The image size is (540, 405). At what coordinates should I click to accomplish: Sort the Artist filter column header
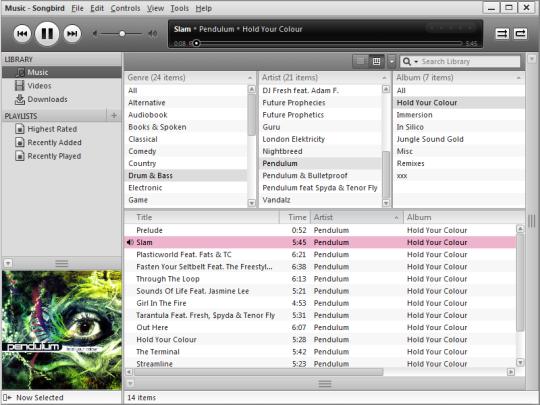[x=324, y=77]
